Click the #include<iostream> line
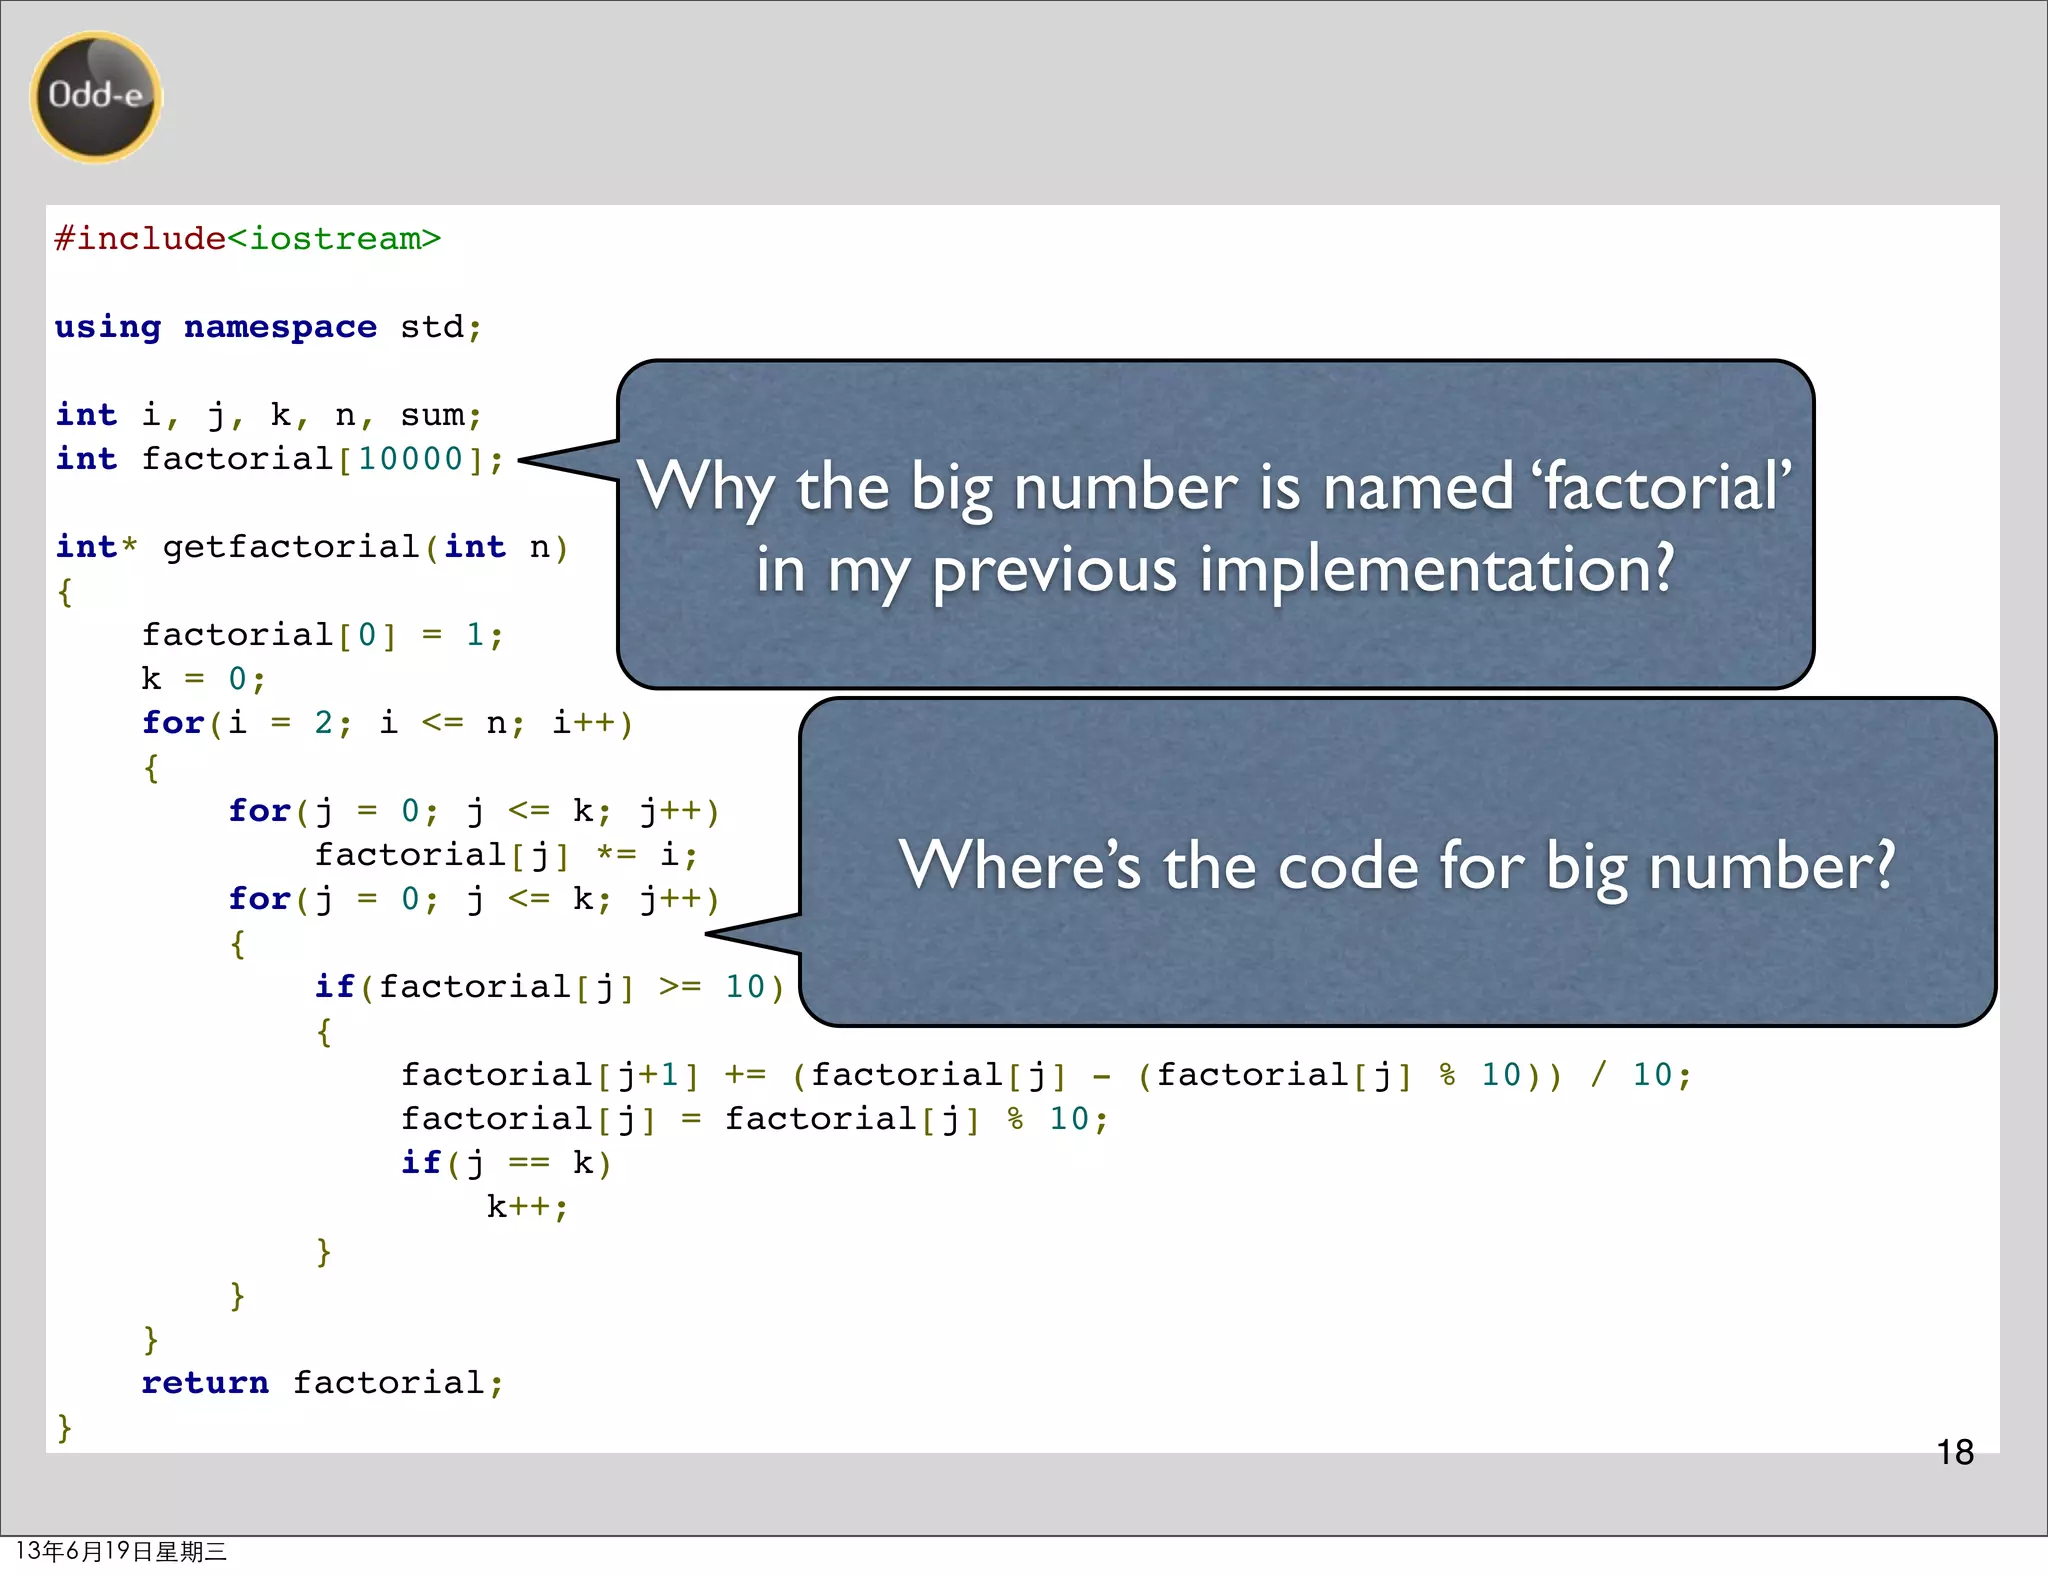Viewport: 2048px width, 1576px height. pos(247,239)
